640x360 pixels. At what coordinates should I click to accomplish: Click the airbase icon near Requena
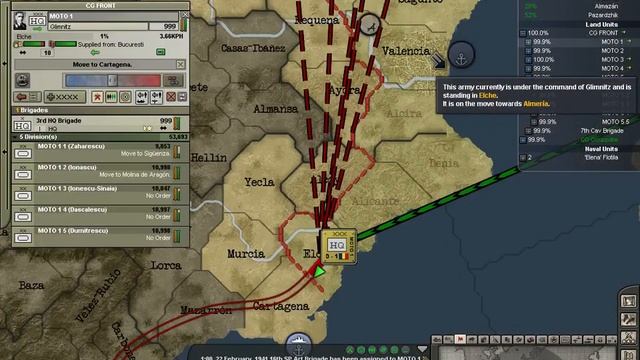(370, 25)
